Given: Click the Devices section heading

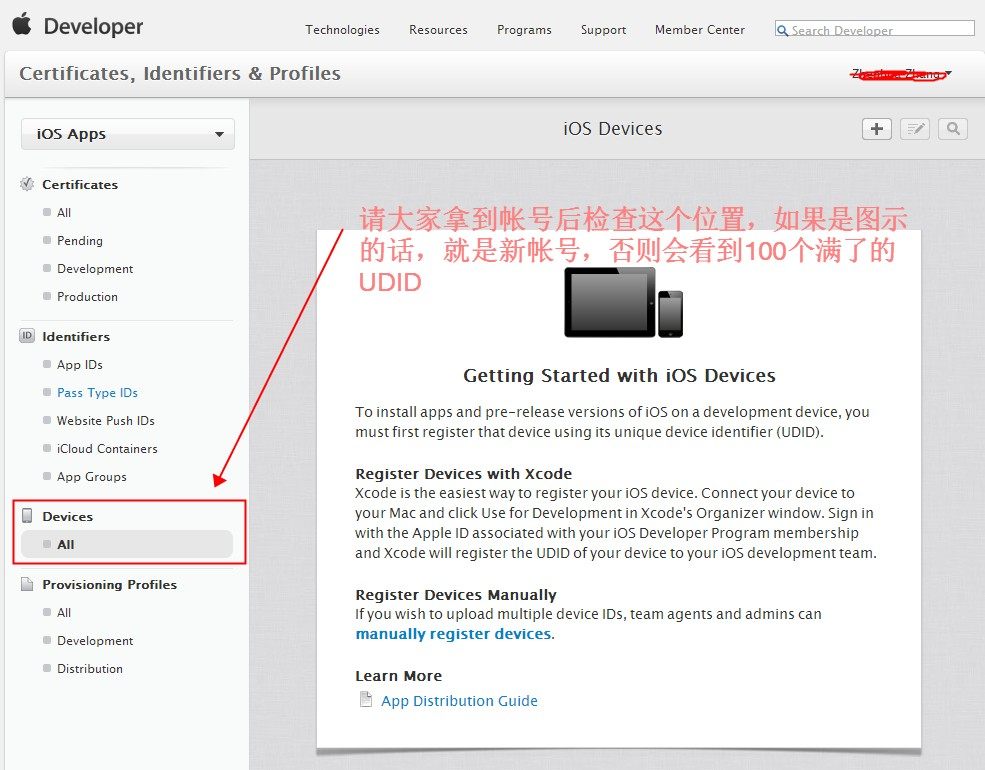Looking at the screenshot, I should click(x=68, y=516).
